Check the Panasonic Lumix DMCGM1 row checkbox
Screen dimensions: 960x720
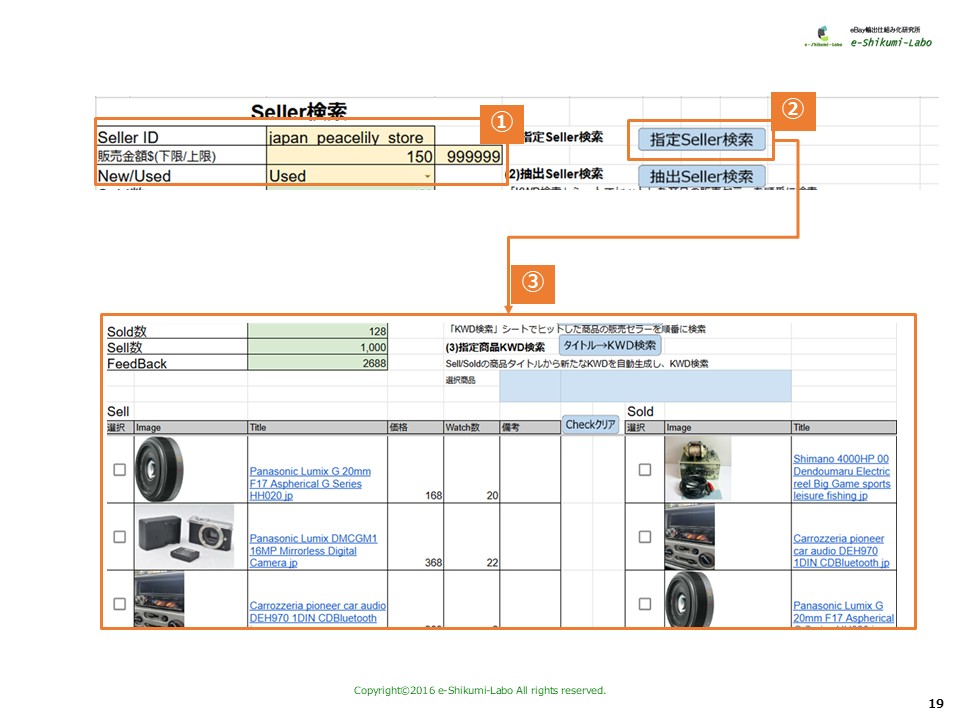click(119, 537)
